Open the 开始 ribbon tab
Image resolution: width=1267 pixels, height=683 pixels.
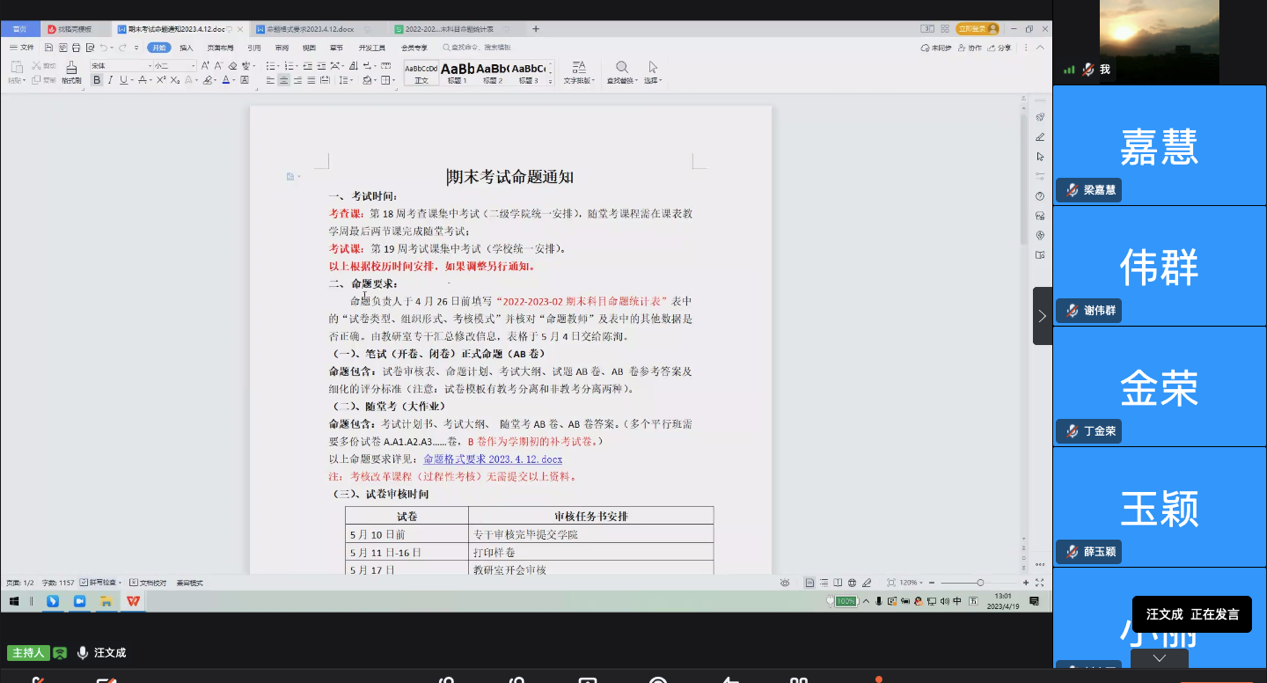pyautogui.click(x=159, y=47)
